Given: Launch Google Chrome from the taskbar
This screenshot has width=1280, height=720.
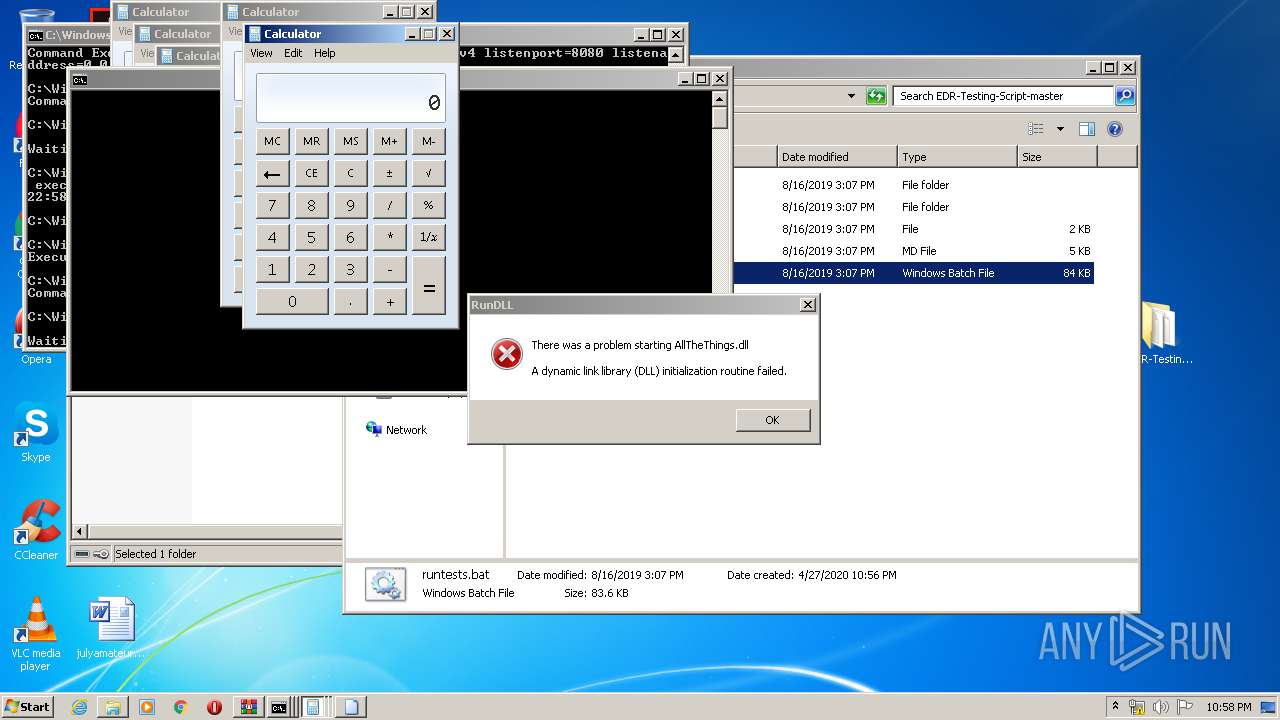Looking at the screenshot, I should click(x=180, y=707).
